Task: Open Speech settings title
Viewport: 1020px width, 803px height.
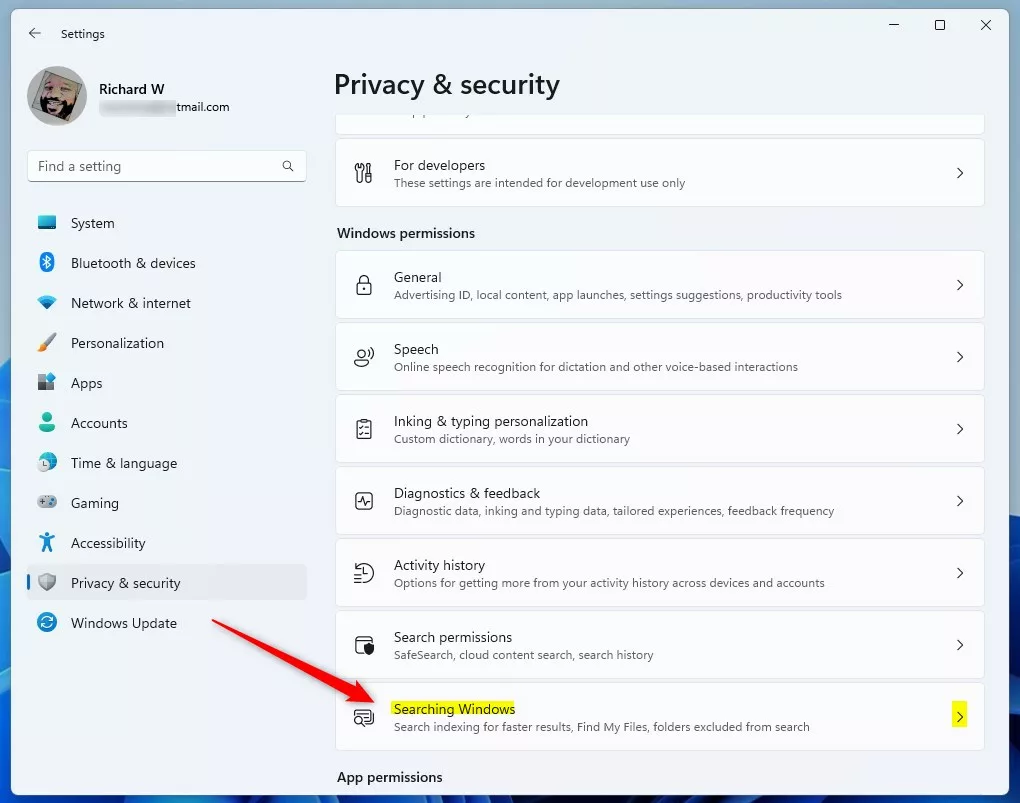Action: pyautogui.click(x=416, y=349)
